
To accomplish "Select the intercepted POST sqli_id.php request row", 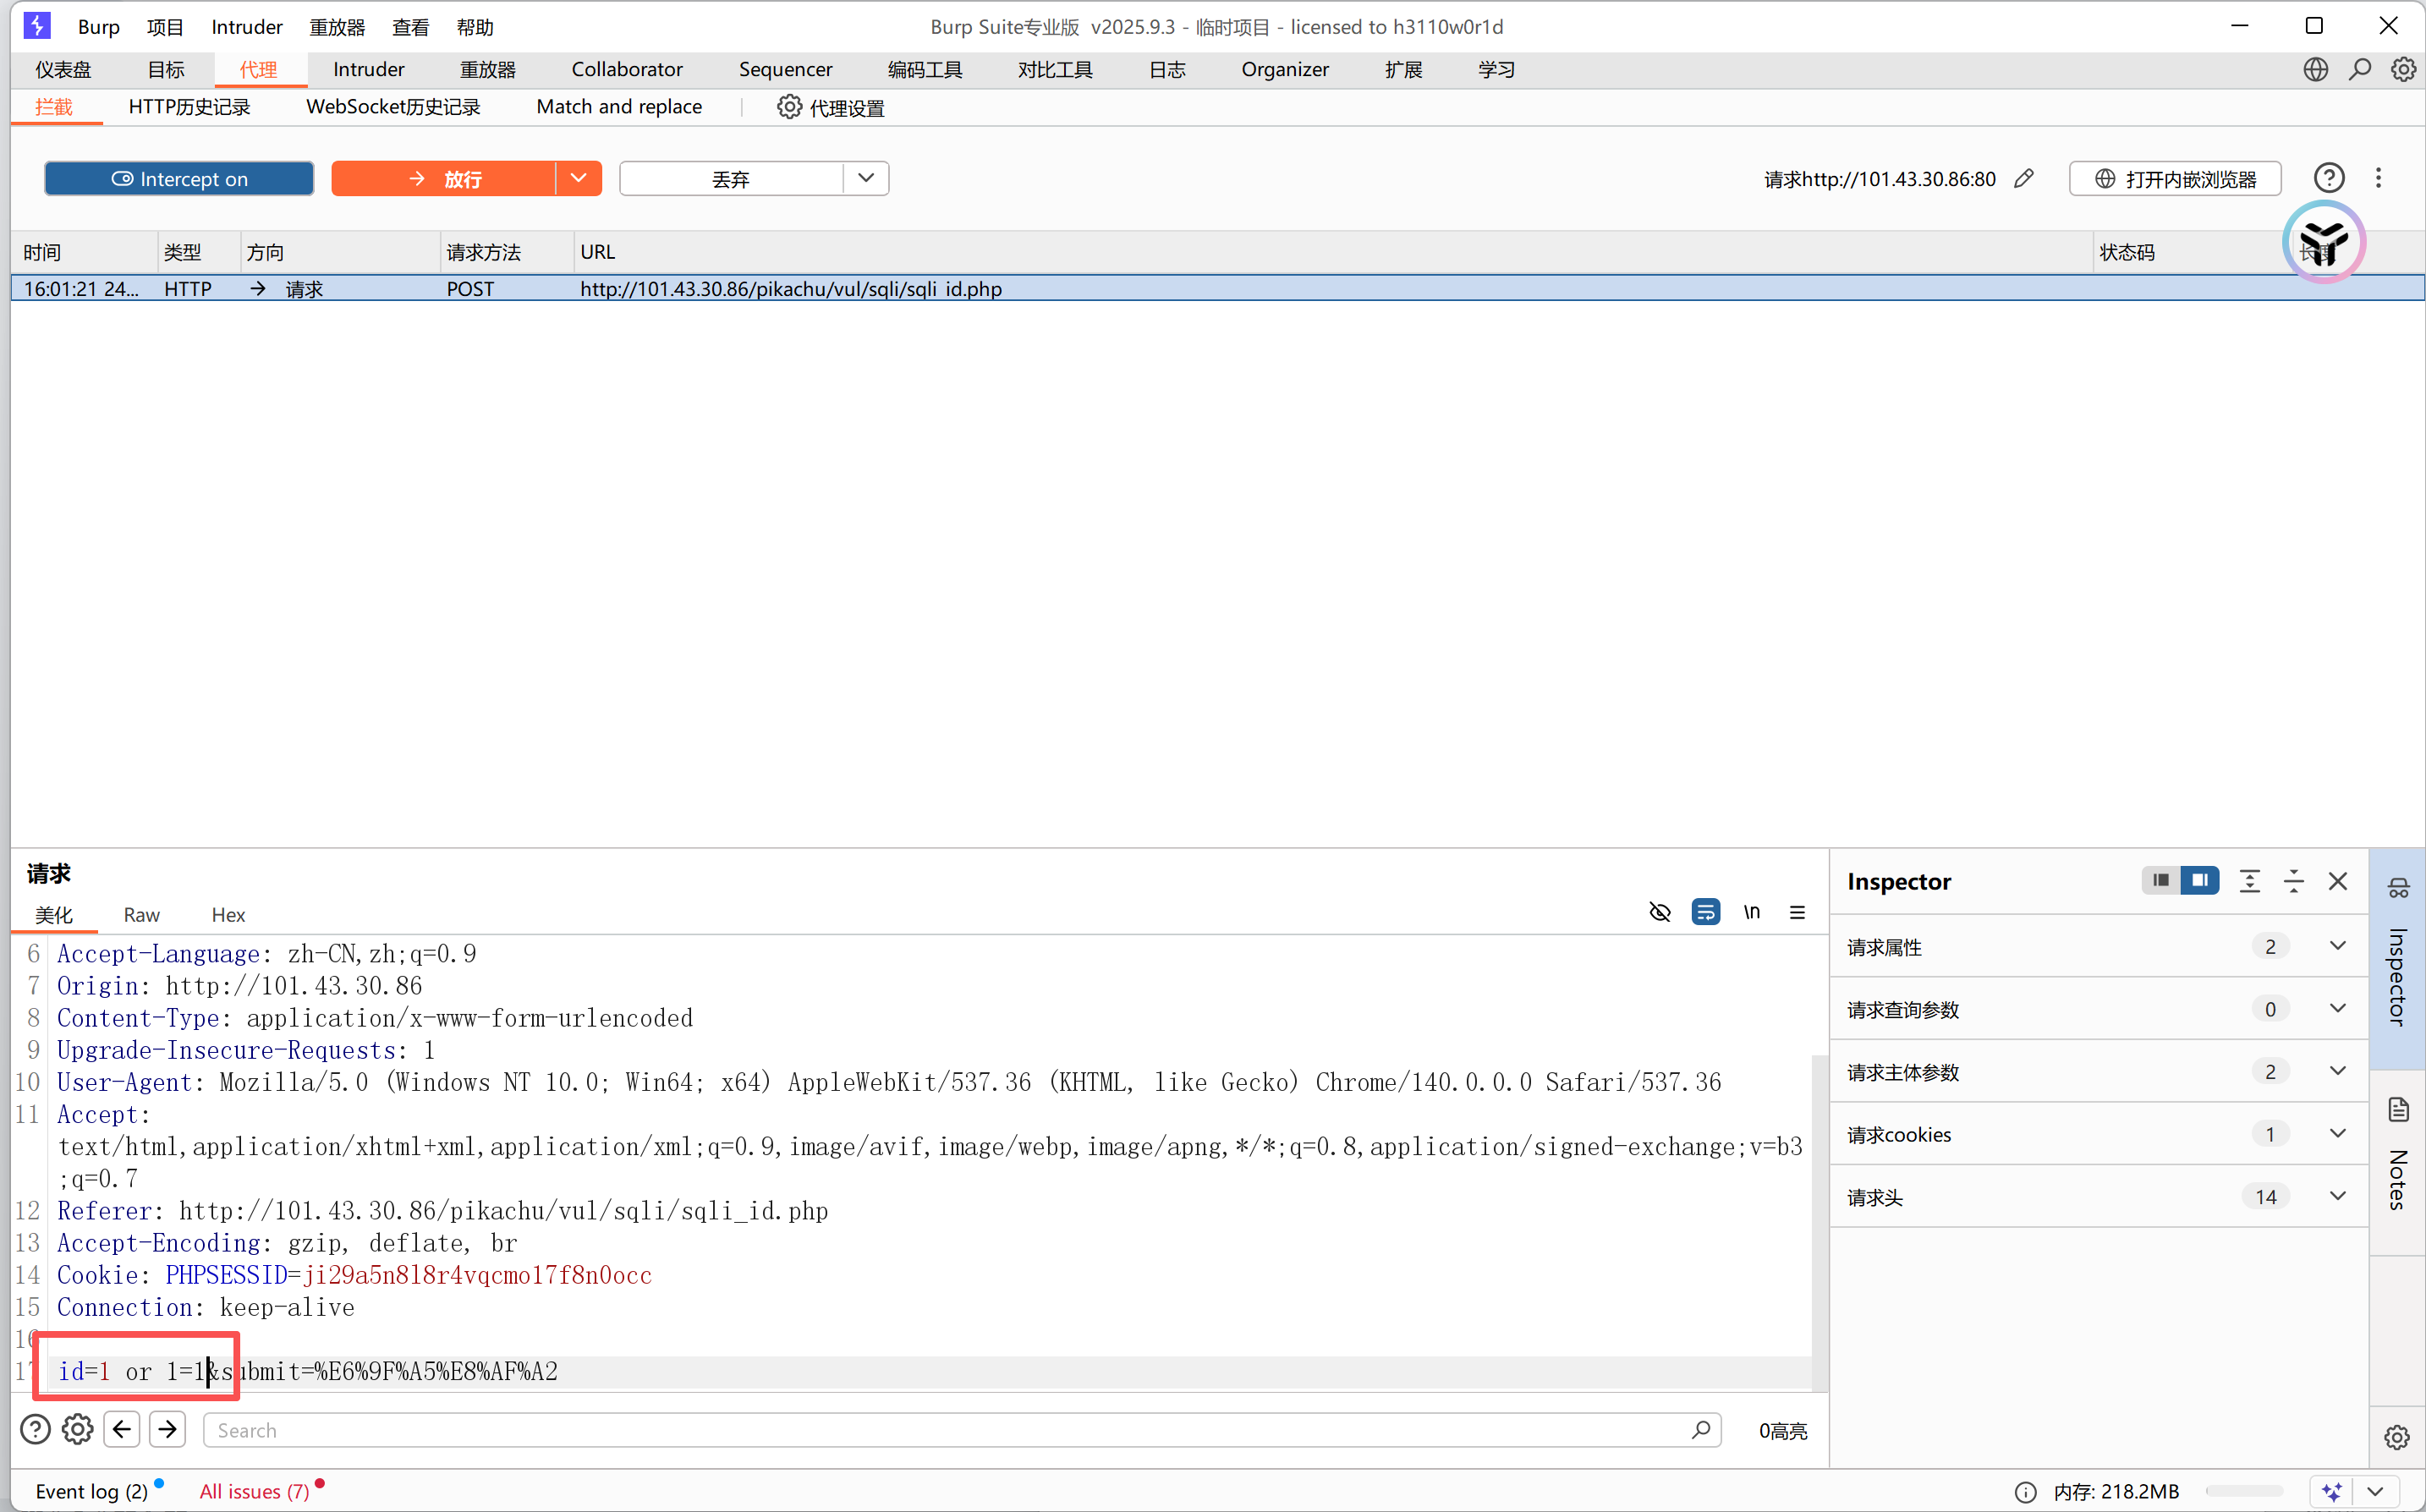I will click(1217, 289).
